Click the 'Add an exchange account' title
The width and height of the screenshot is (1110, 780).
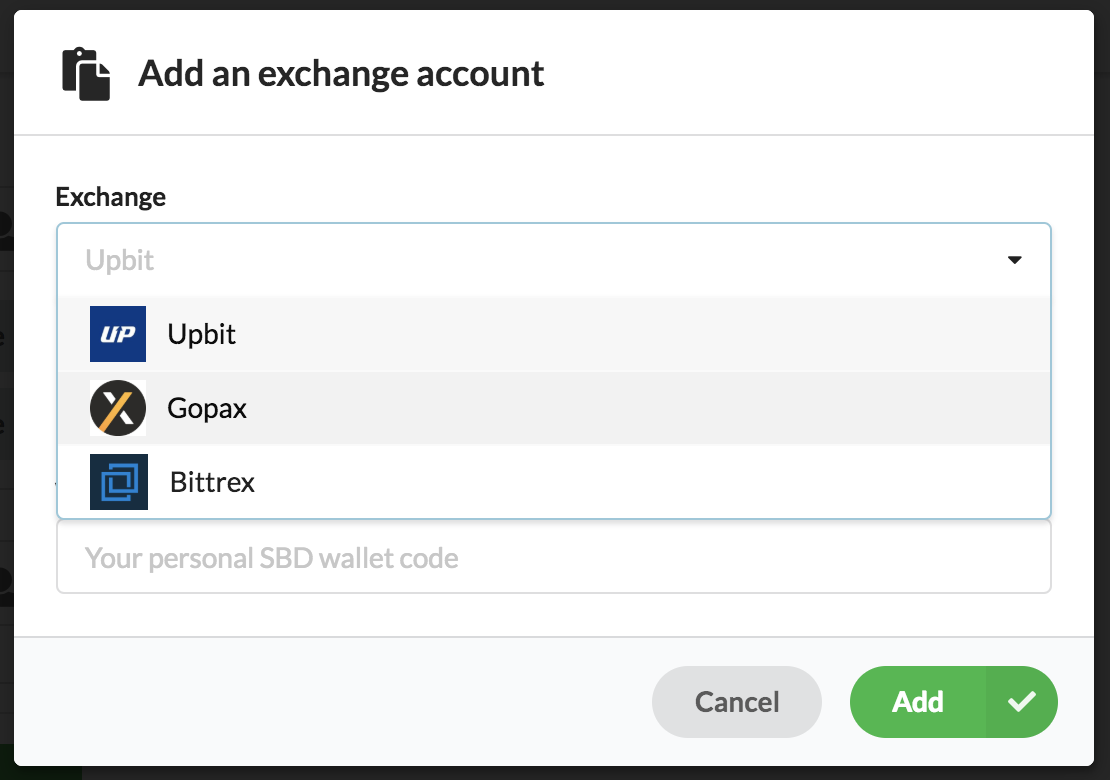point(341,74)
